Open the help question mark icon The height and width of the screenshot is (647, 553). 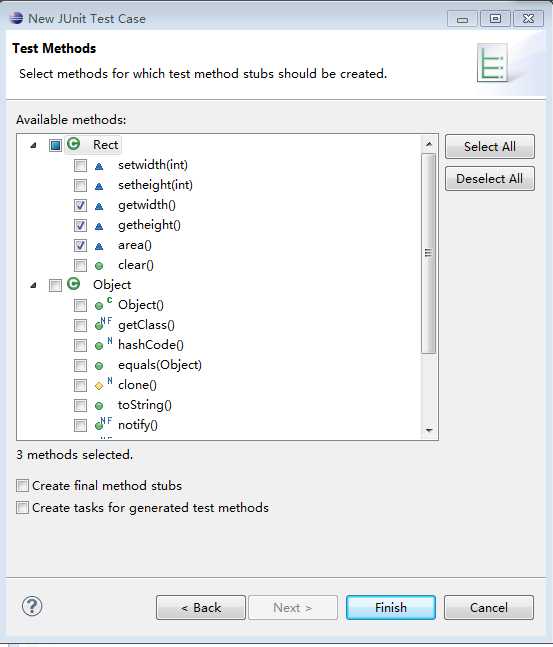(x=32, y=607)
